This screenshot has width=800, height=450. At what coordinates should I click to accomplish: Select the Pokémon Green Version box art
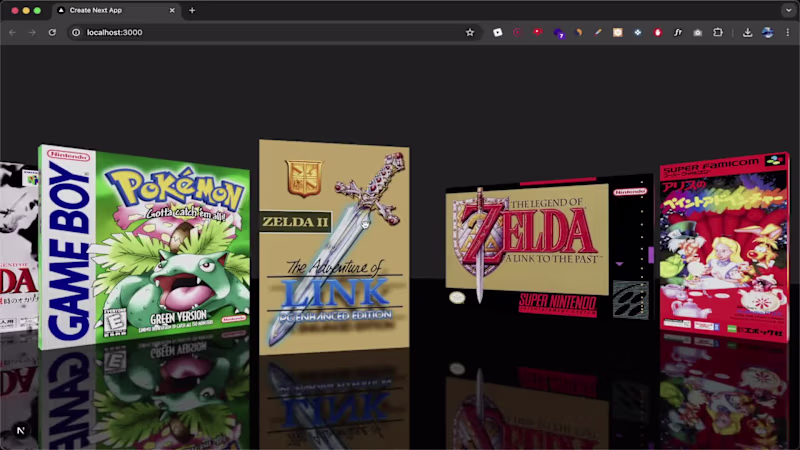(144, 247)
